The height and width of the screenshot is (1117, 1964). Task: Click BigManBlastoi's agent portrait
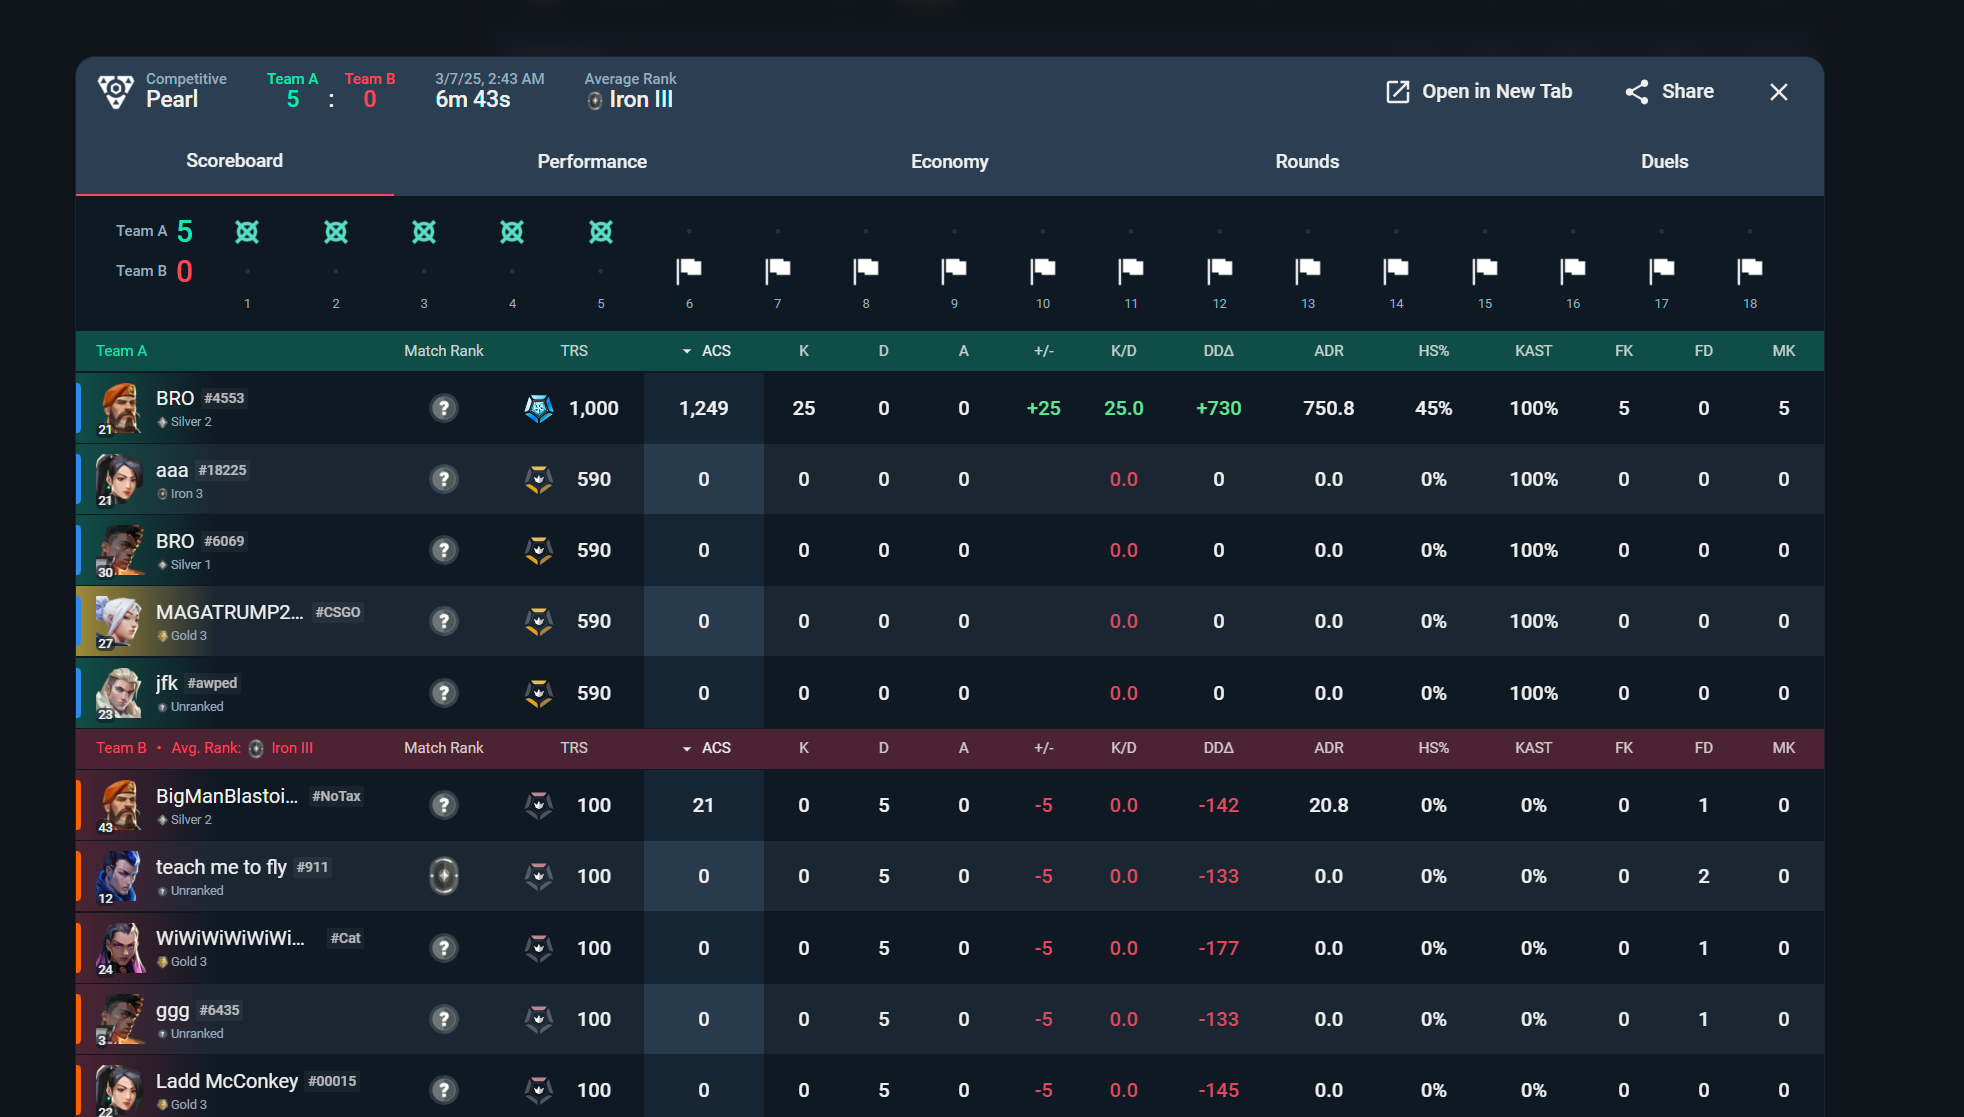[119, 805]
